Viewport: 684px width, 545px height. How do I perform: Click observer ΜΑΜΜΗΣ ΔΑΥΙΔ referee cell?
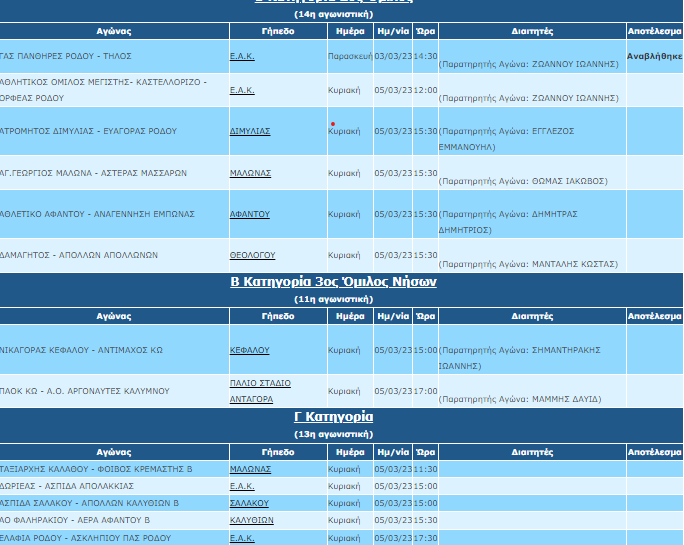click(520, 399)
